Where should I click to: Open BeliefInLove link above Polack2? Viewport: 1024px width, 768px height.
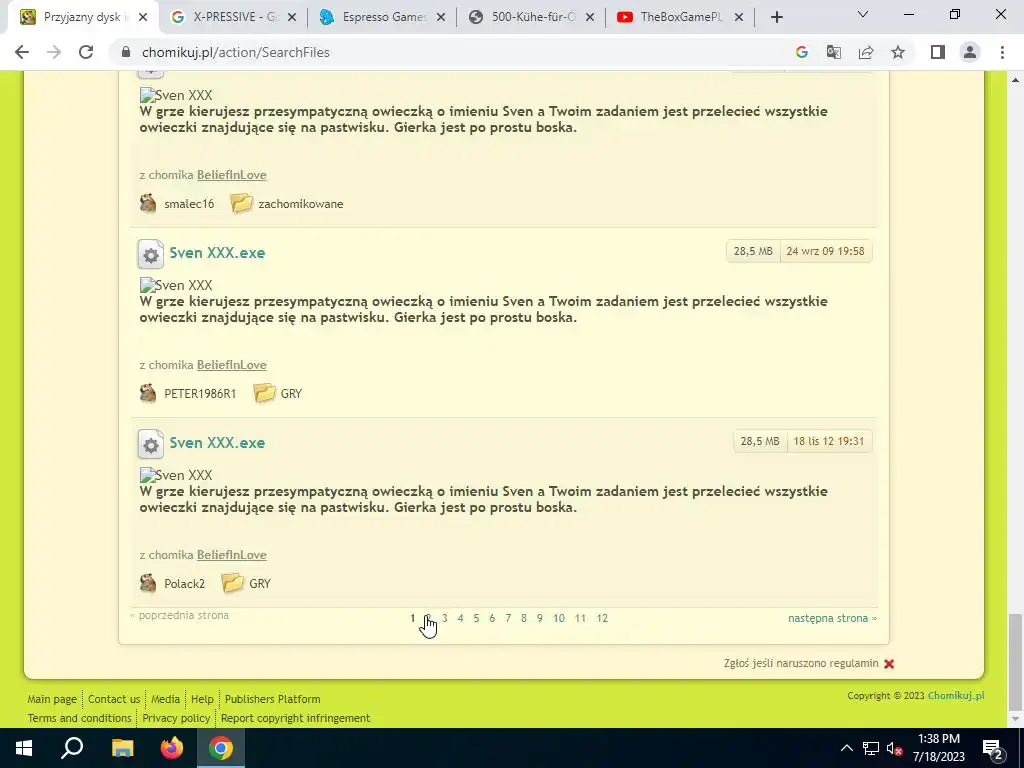coord(232,555)
